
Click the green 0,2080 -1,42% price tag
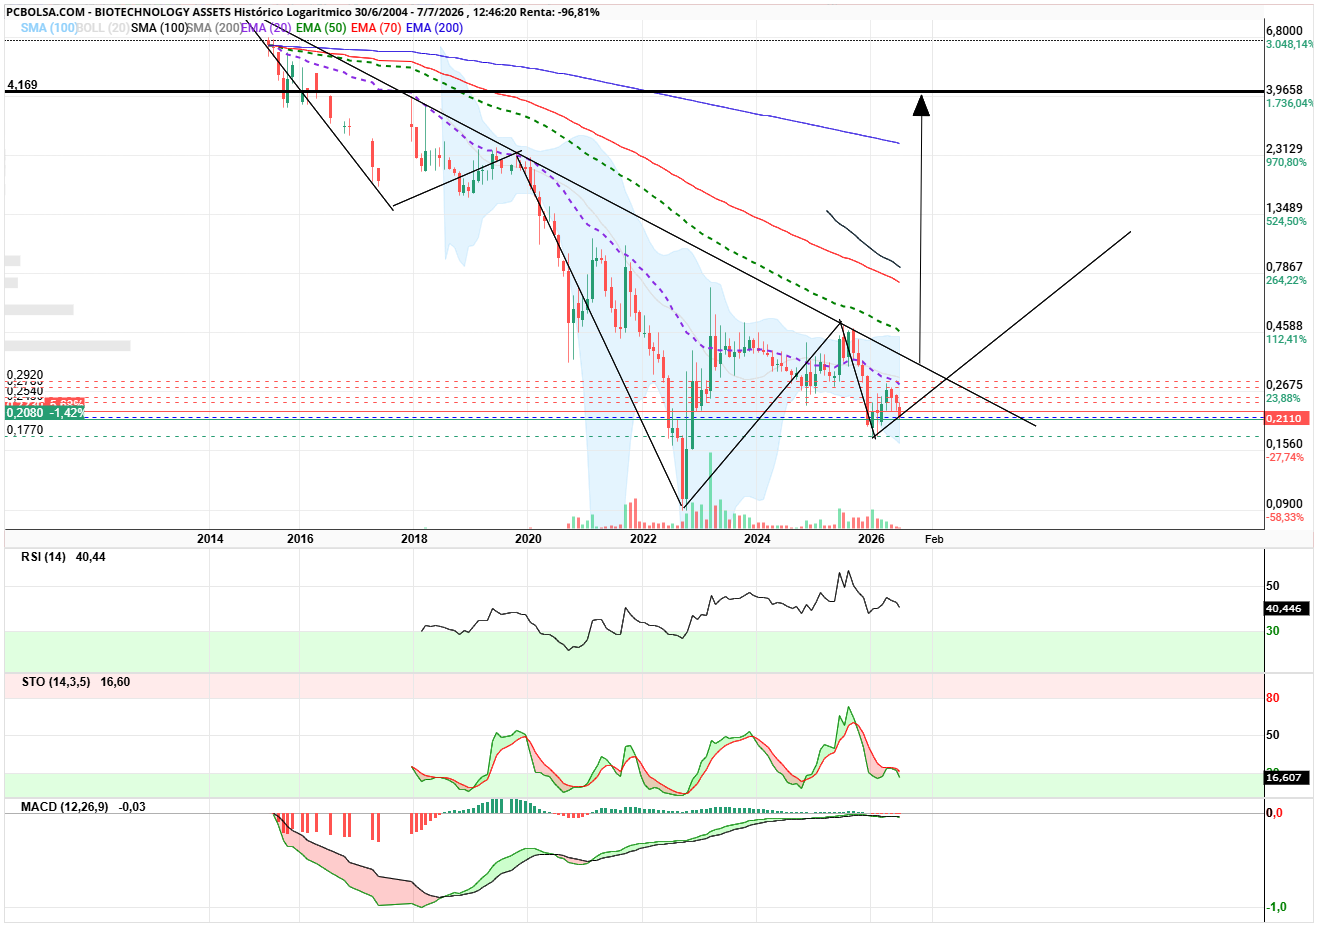pos(45,413)
